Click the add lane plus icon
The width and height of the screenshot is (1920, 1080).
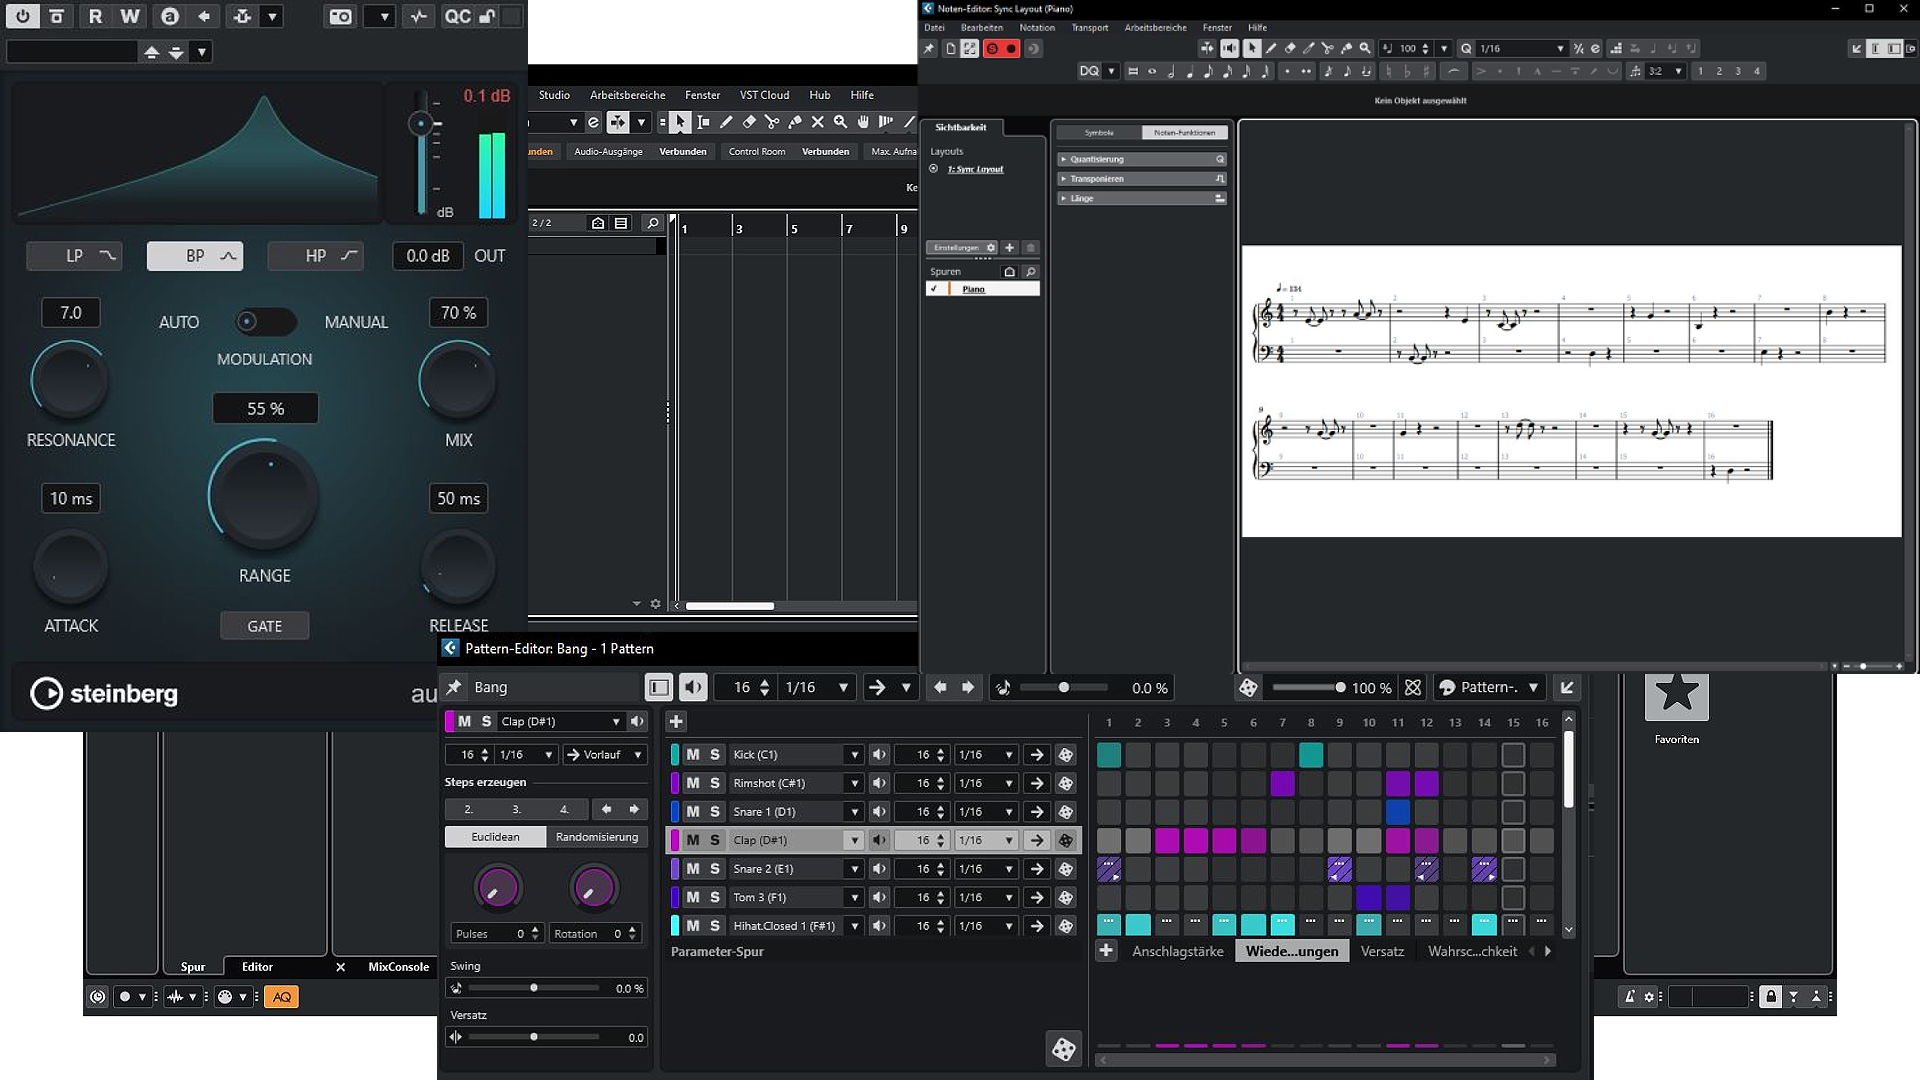coord(676,721)
